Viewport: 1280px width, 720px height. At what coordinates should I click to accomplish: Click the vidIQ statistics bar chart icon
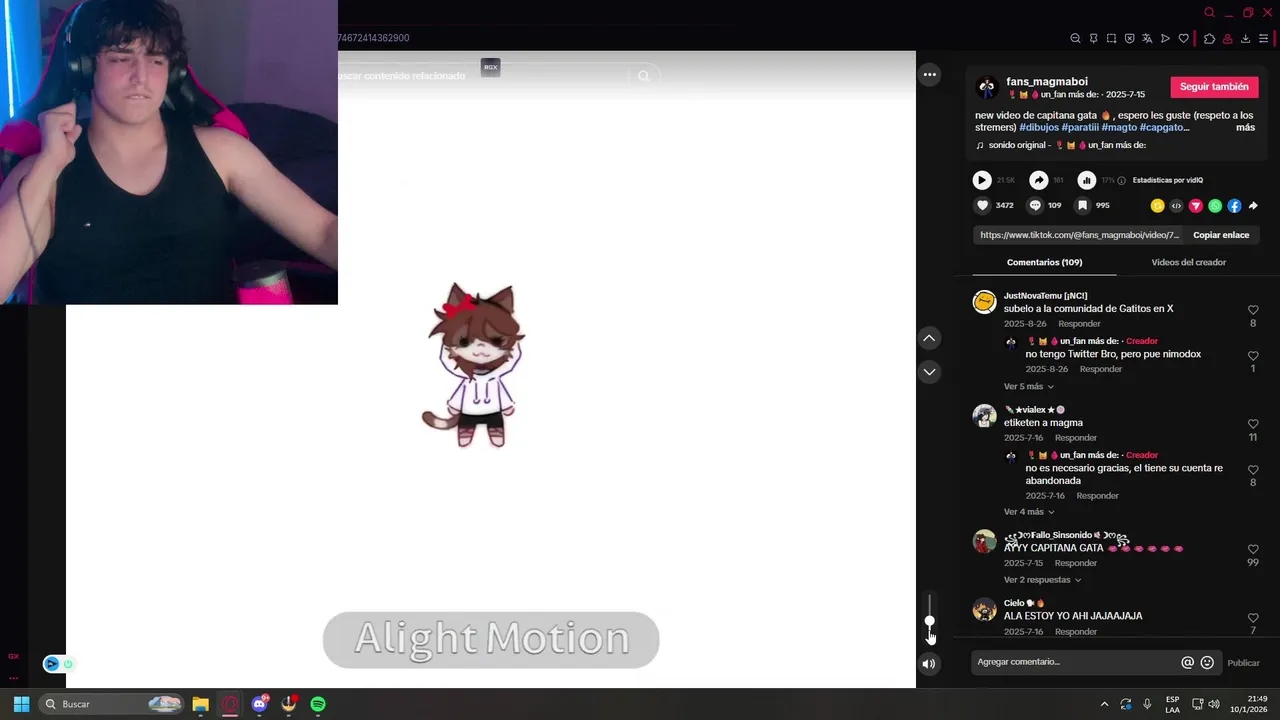[1087, 180]
